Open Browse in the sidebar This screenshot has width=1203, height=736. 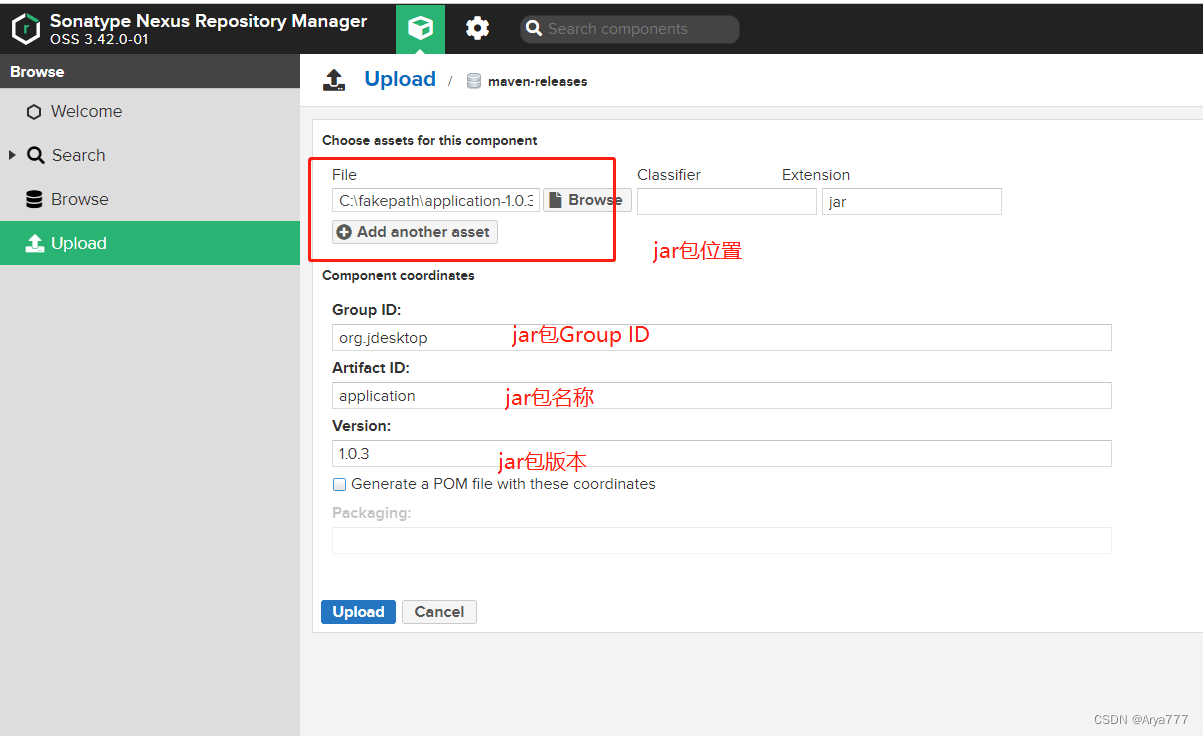(x=150, y=199)
